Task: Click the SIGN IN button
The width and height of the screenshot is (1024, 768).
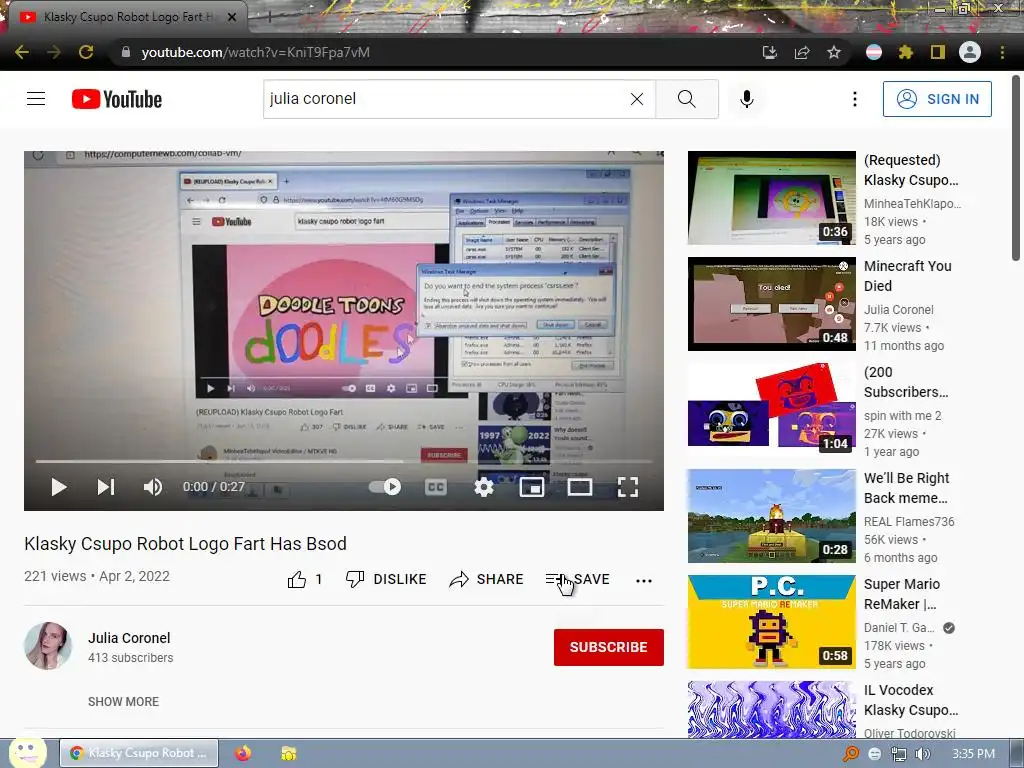Action: 937,99
